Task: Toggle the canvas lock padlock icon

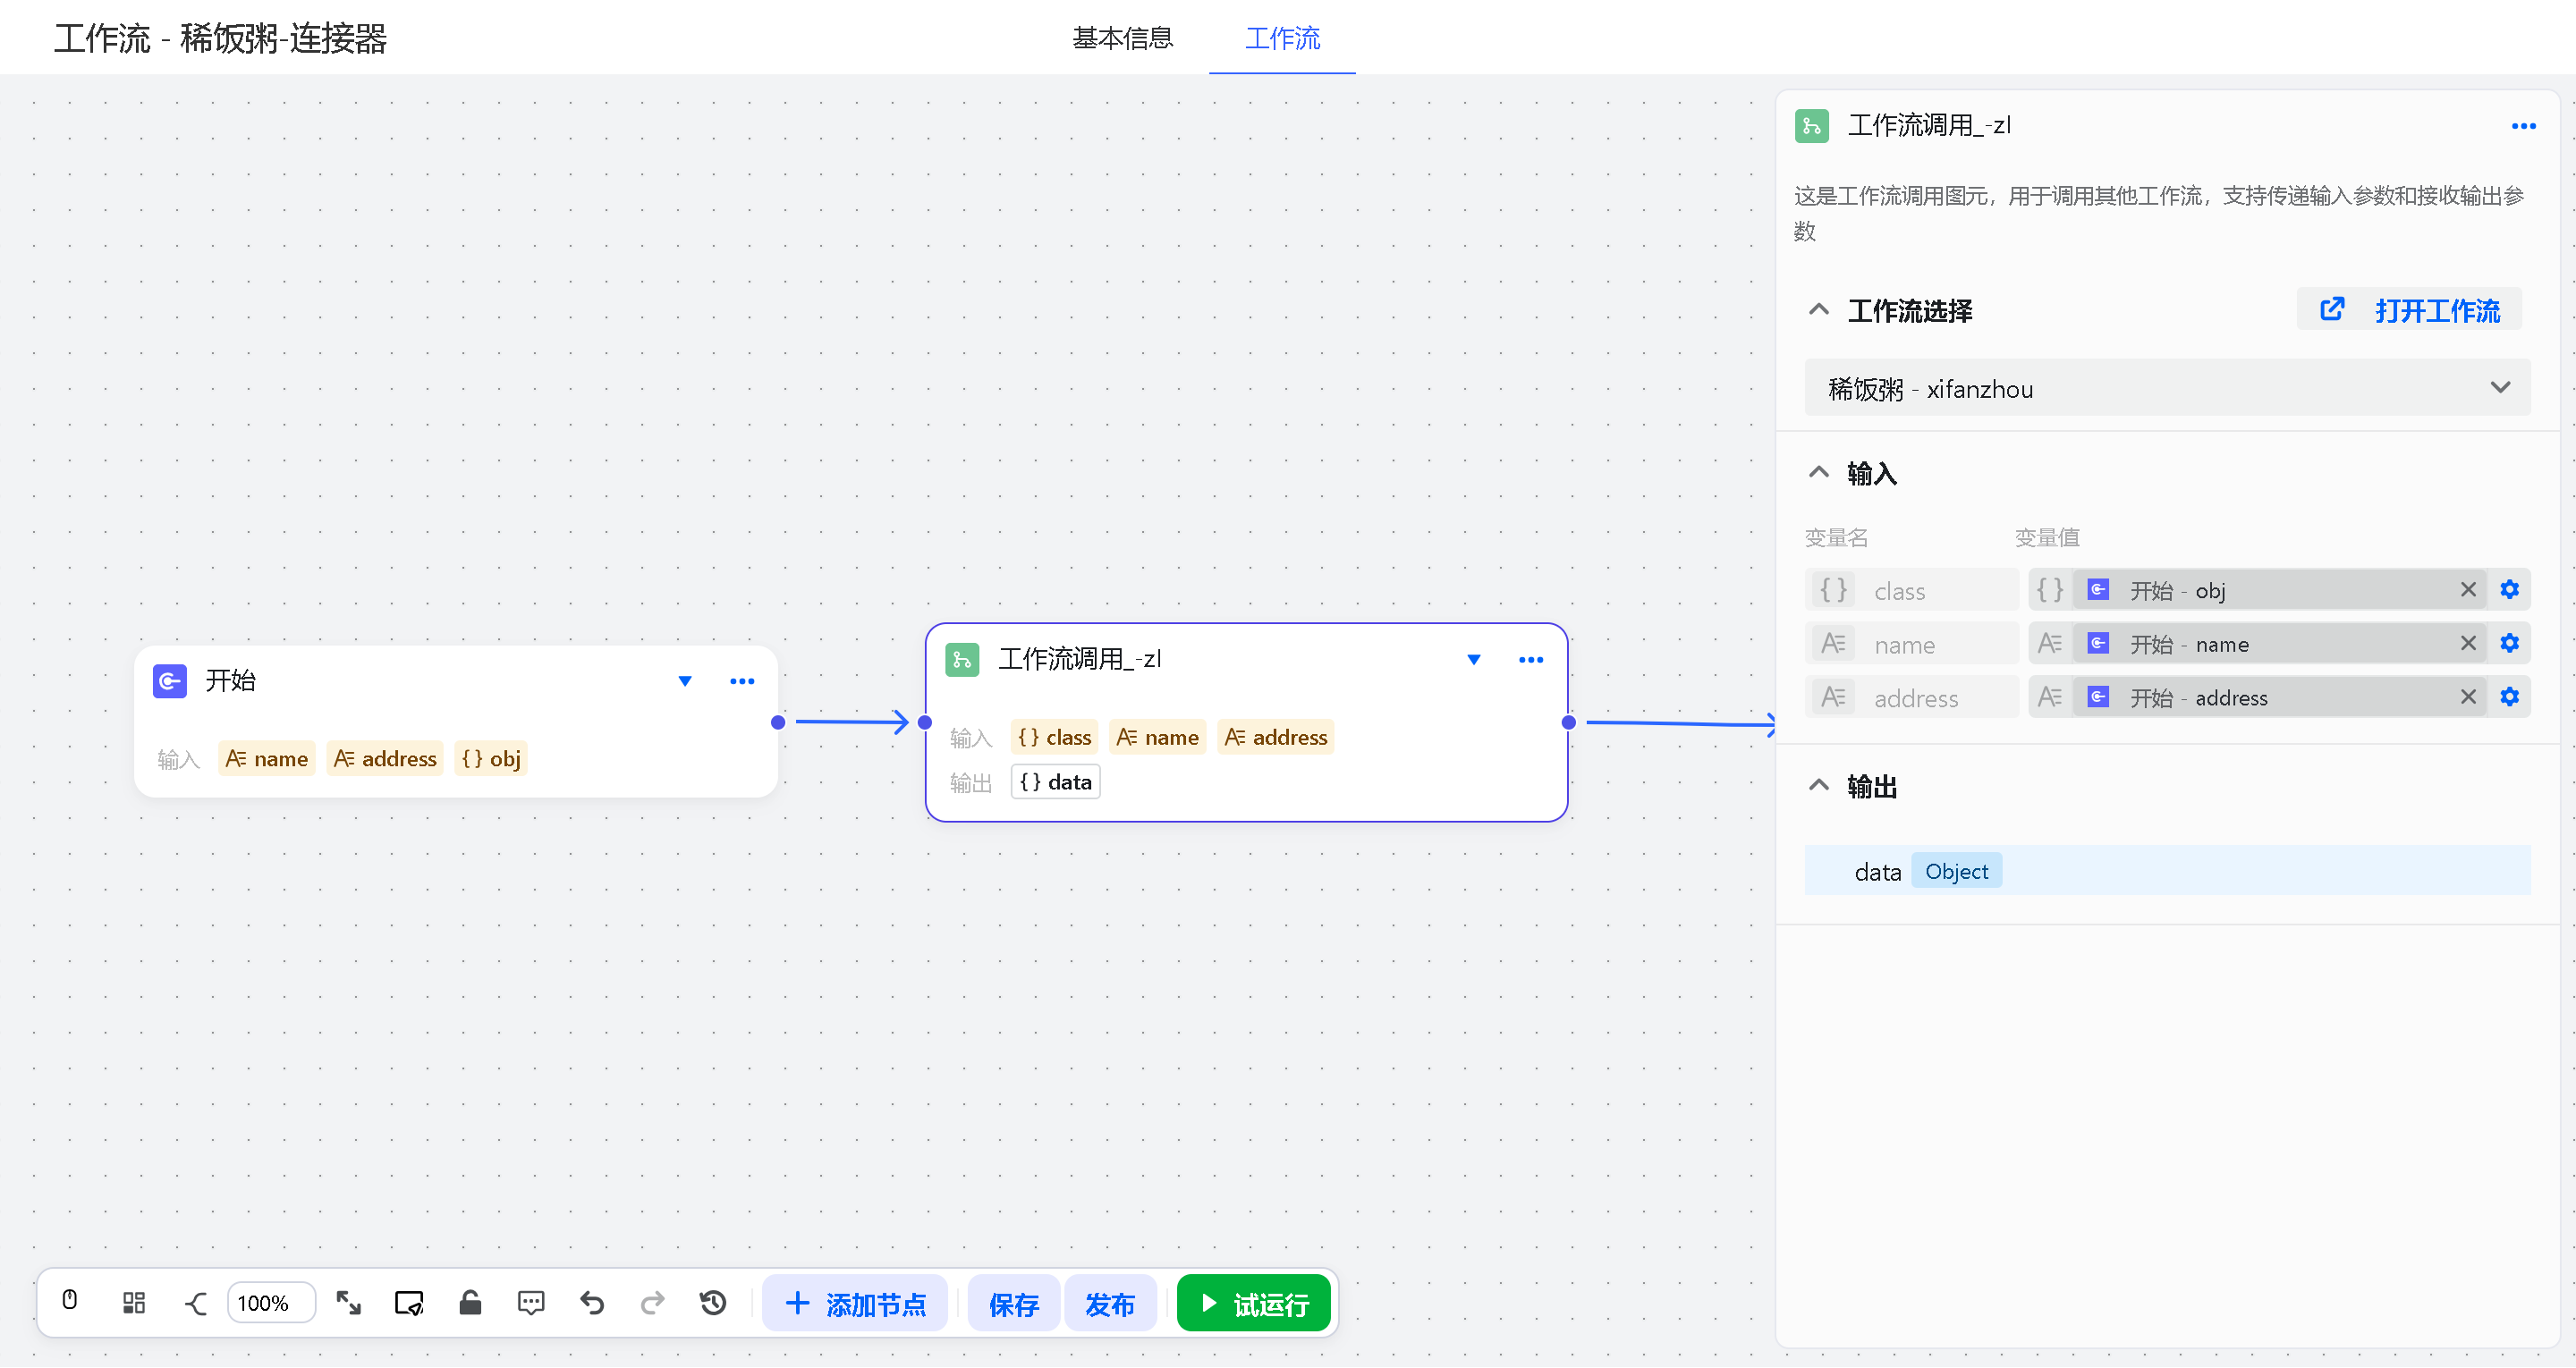Action: (470, 1302)
